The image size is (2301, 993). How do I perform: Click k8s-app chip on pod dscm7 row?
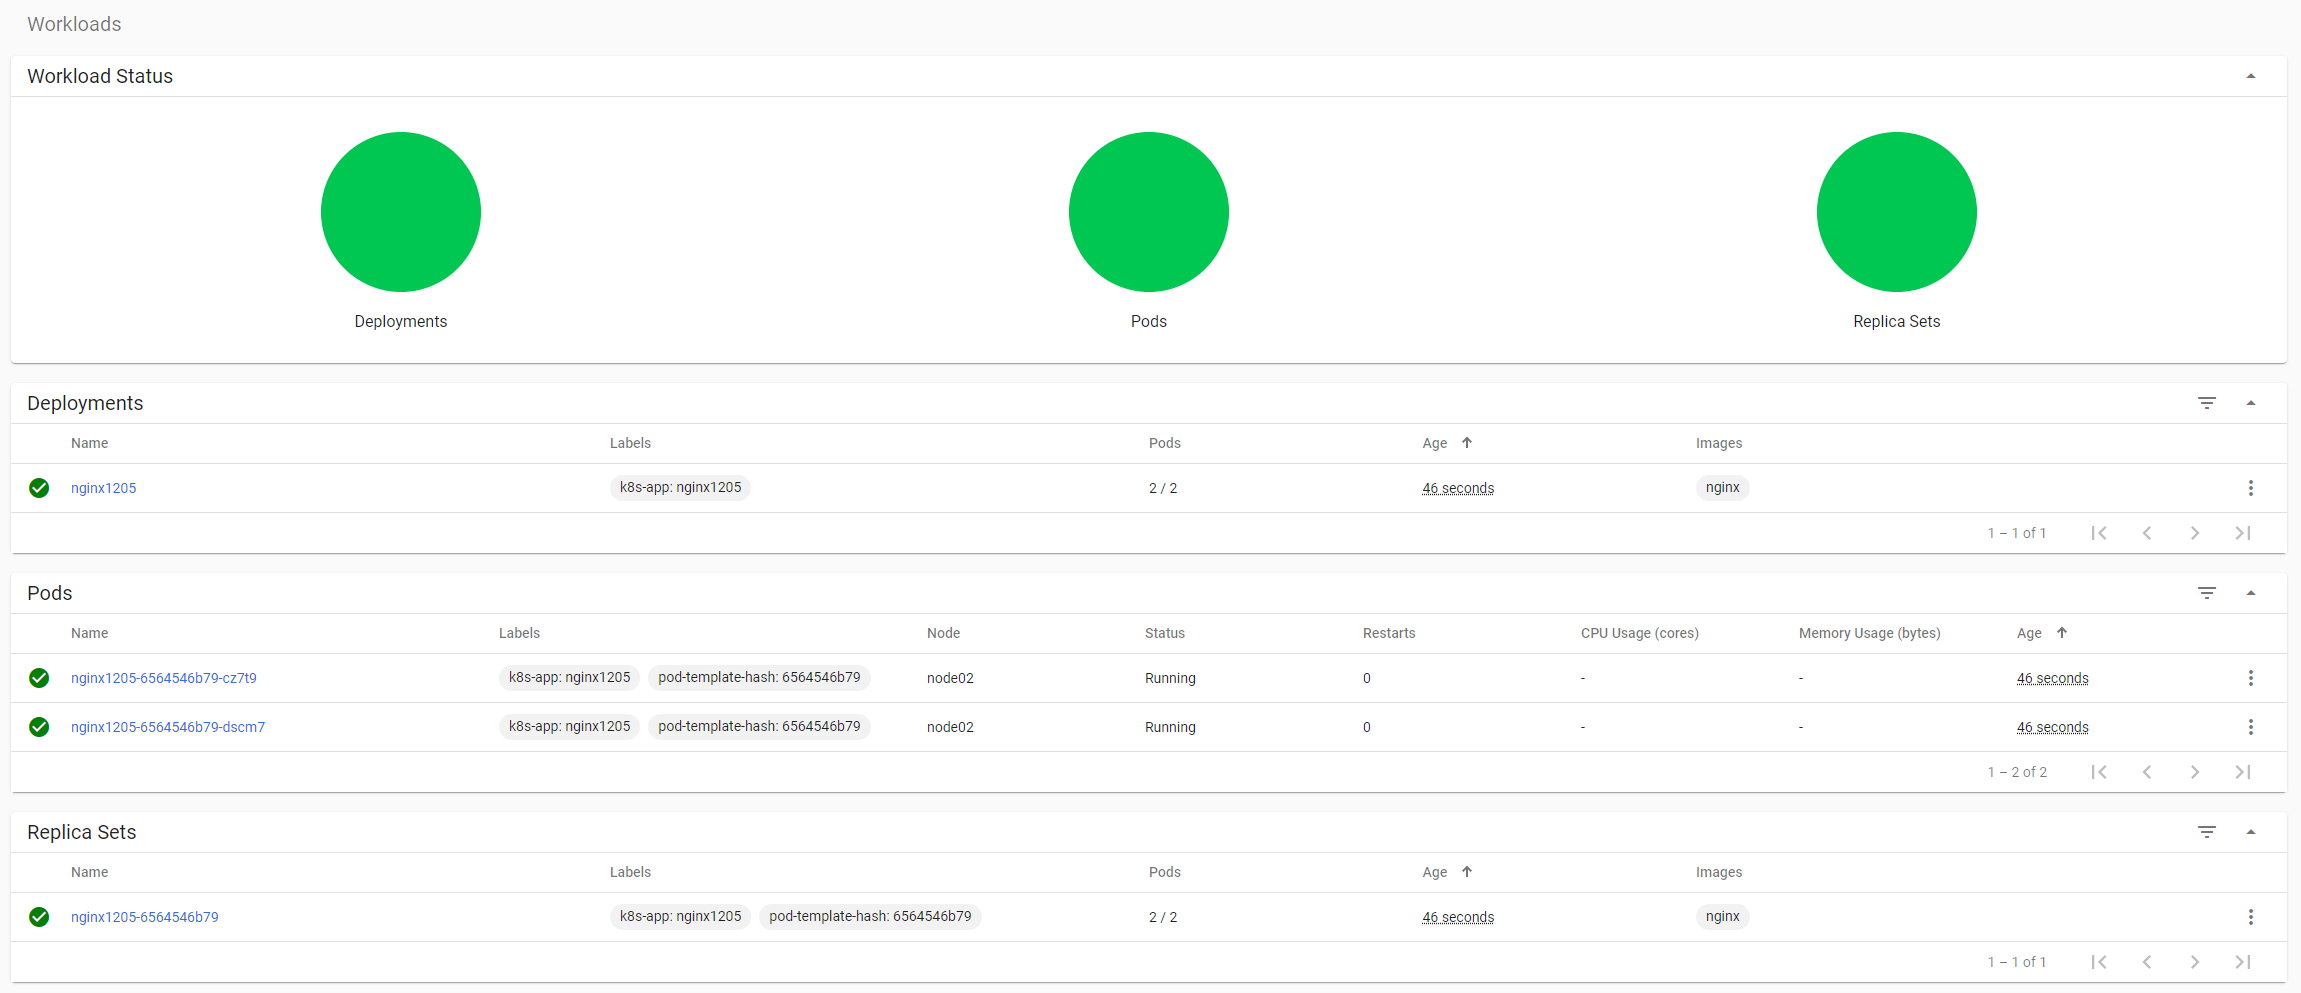(570, 727)
